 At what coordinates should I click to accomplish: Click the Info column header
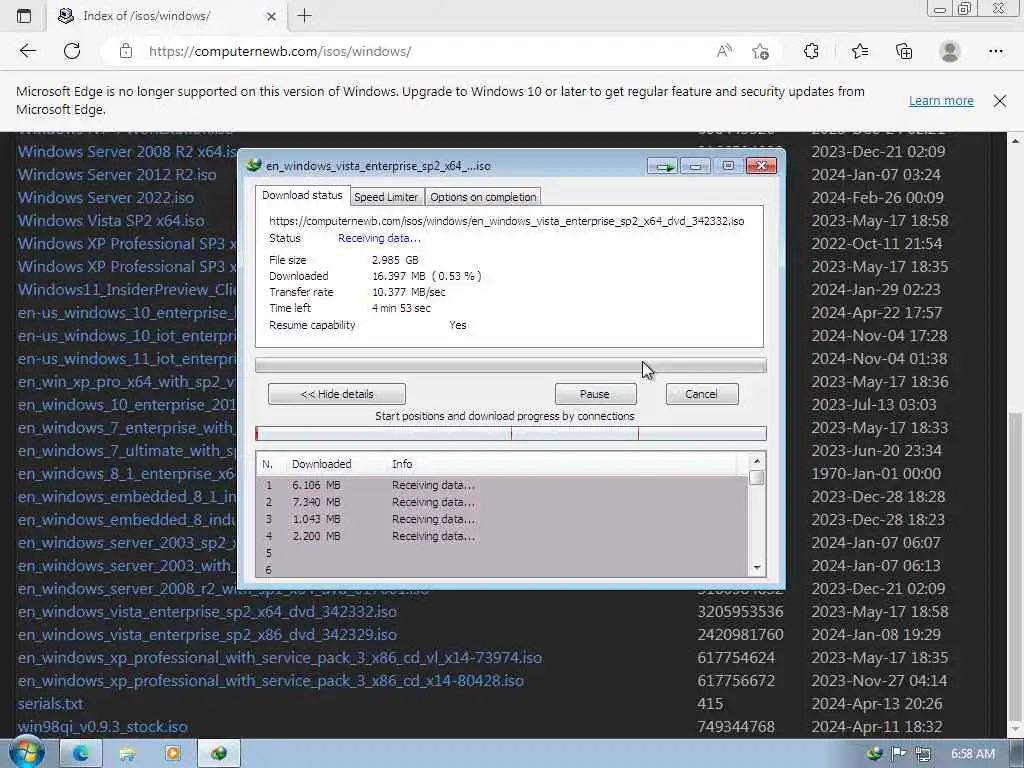tap(402, 464)
